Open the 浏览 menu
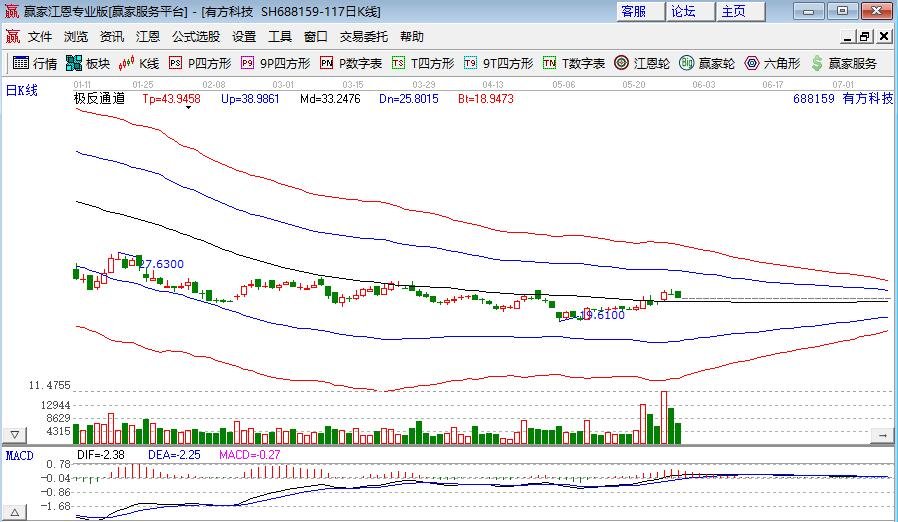Image resolution: width=898 pixels, height=522 pixels. (76, 37)
